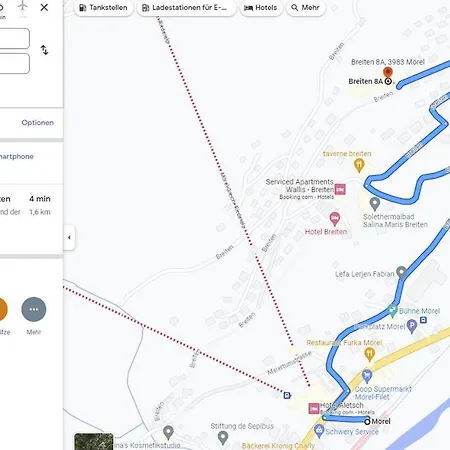The image size is (450, 450).
Task: Open taverne breiten restaurant marker
Action: (359, 166)
